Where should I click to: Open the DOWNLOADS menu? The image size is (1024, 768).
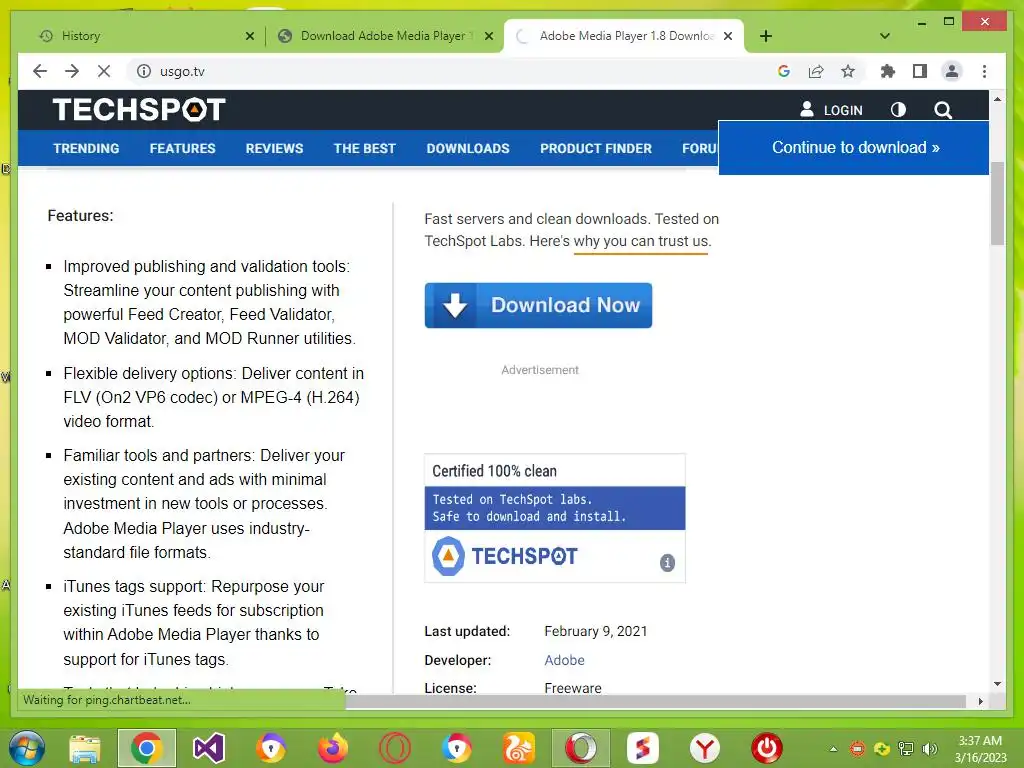468,148
